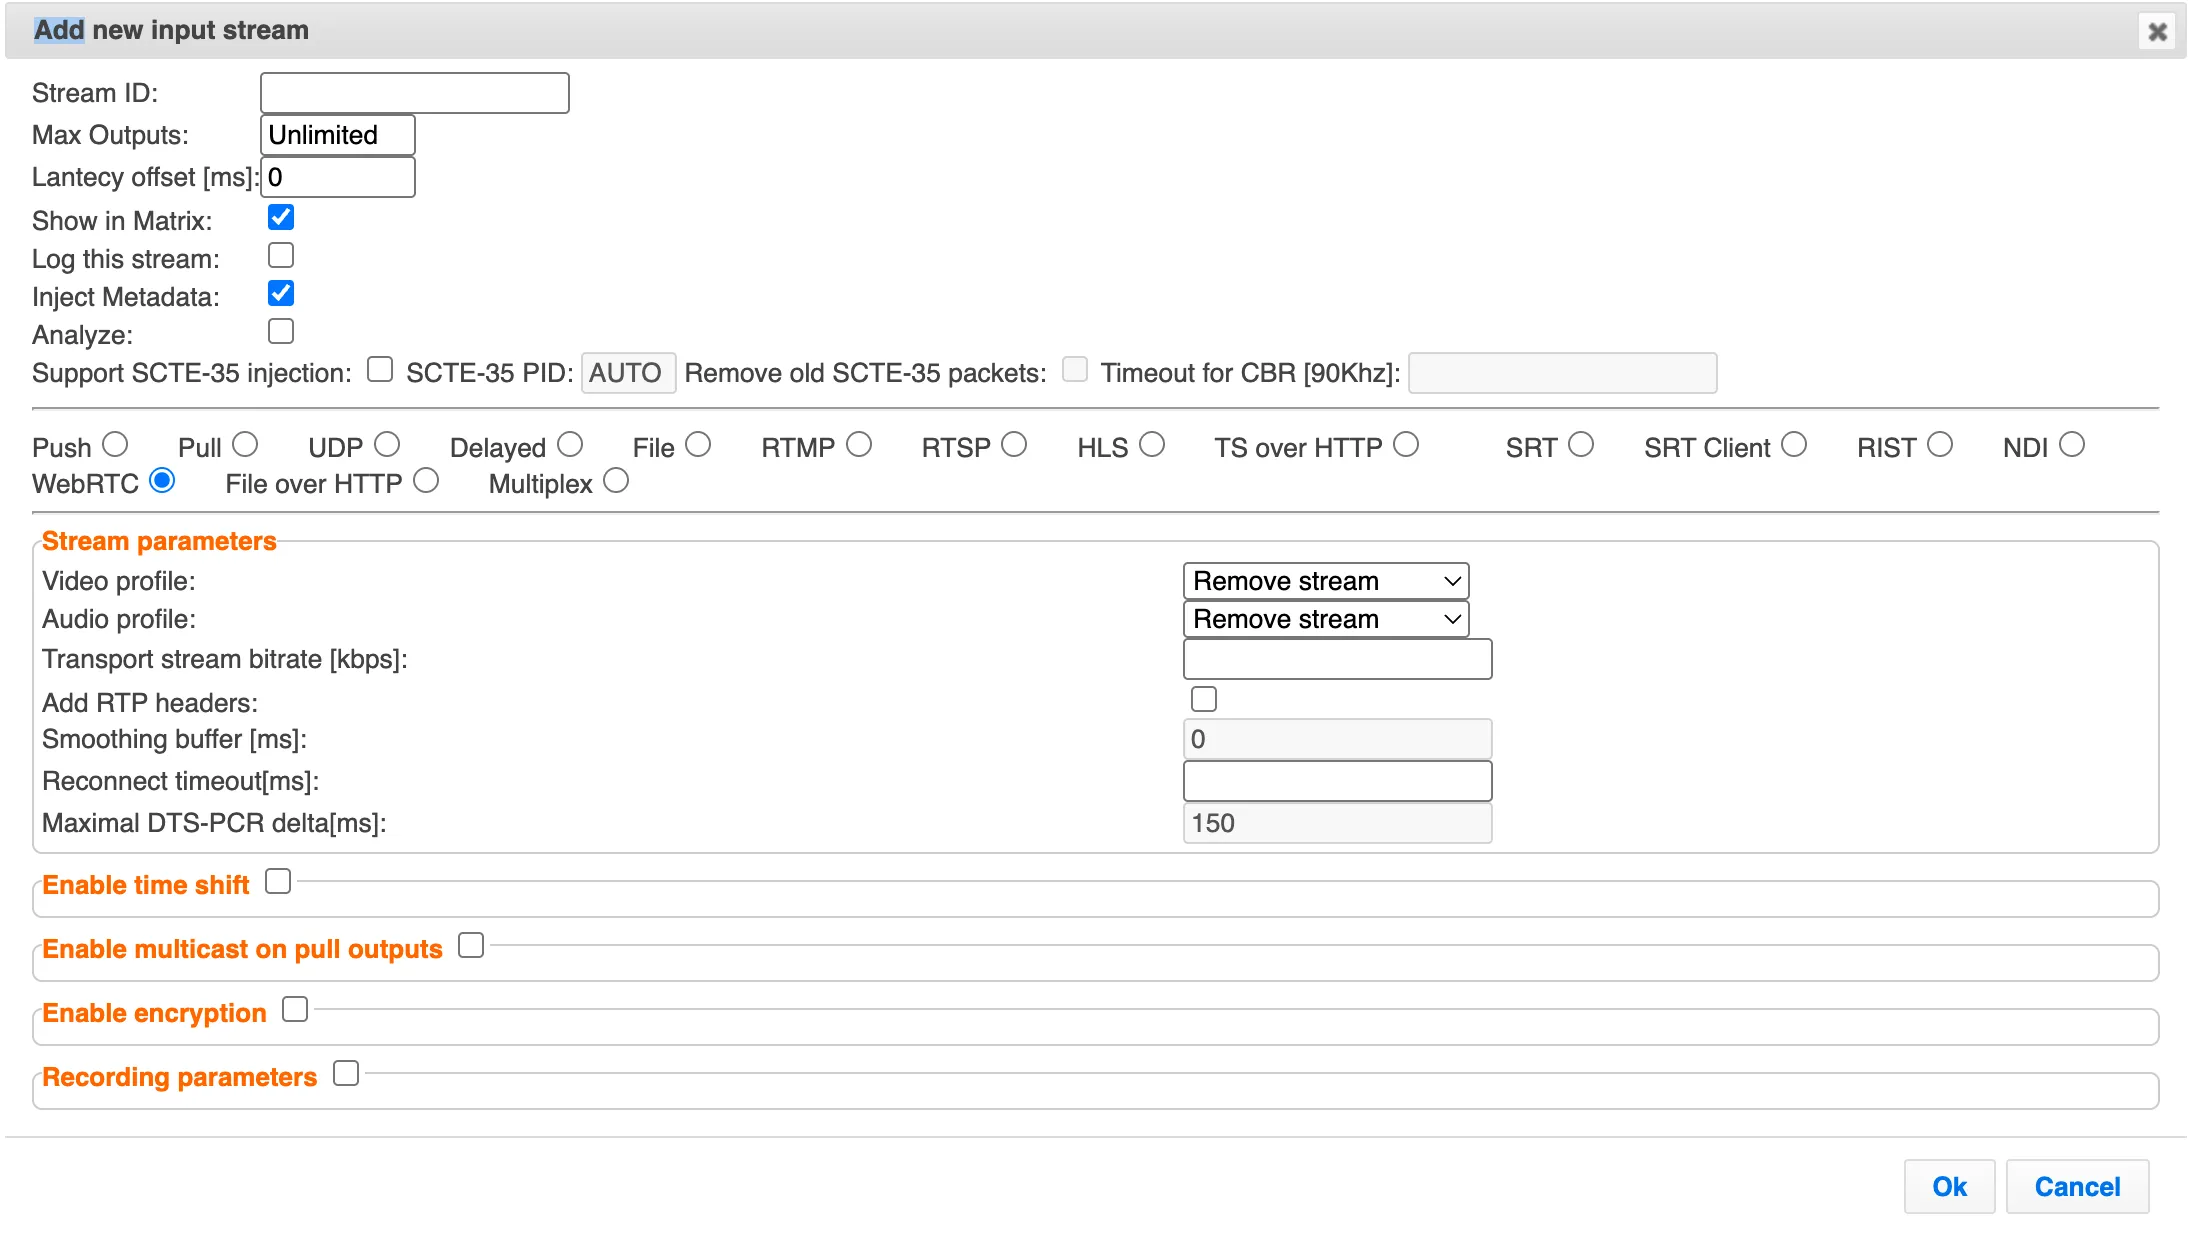Screen dimensions: 2188x1244
Task: Tick the Enable encryption checkbox
Action: tap(295, 1009)
